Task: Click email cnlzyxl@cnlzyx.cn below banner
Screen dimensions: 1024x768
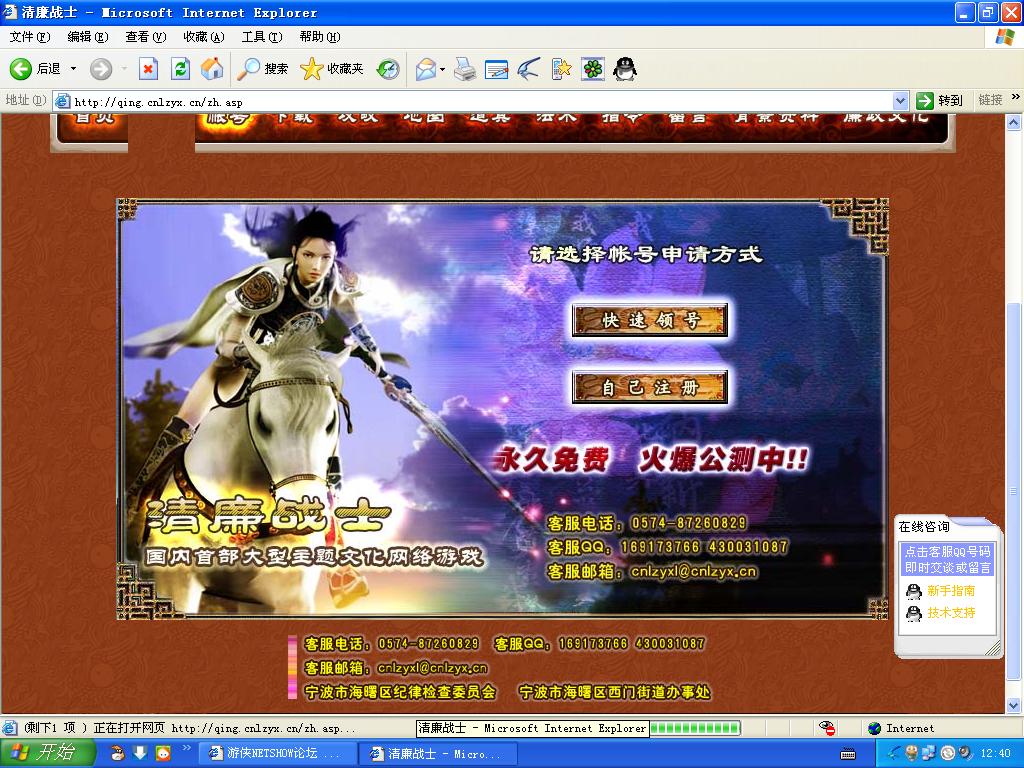Action: 432,668
